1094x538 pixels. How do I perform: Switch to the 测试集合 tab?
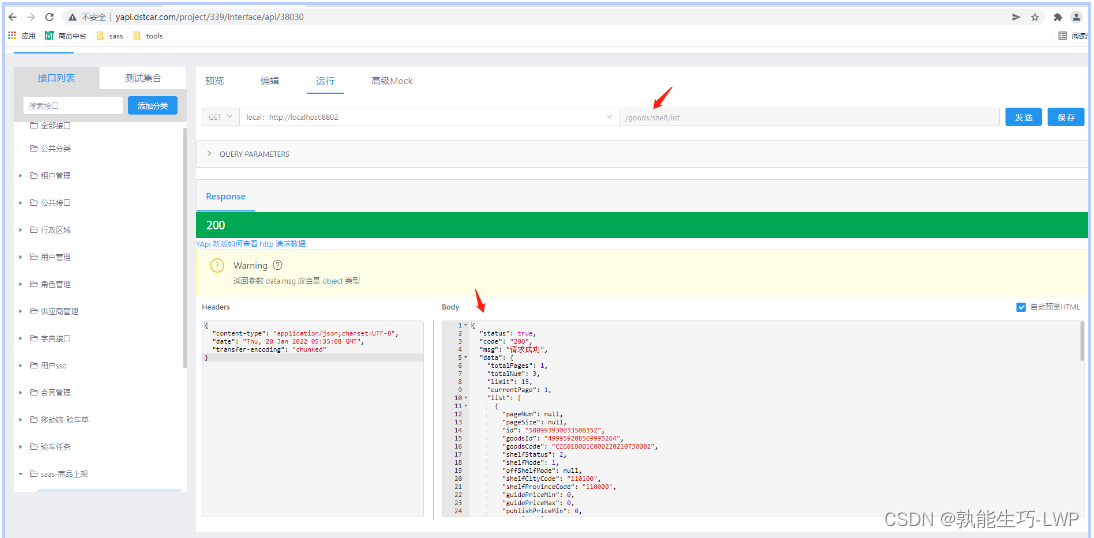(x=143, y=78)
